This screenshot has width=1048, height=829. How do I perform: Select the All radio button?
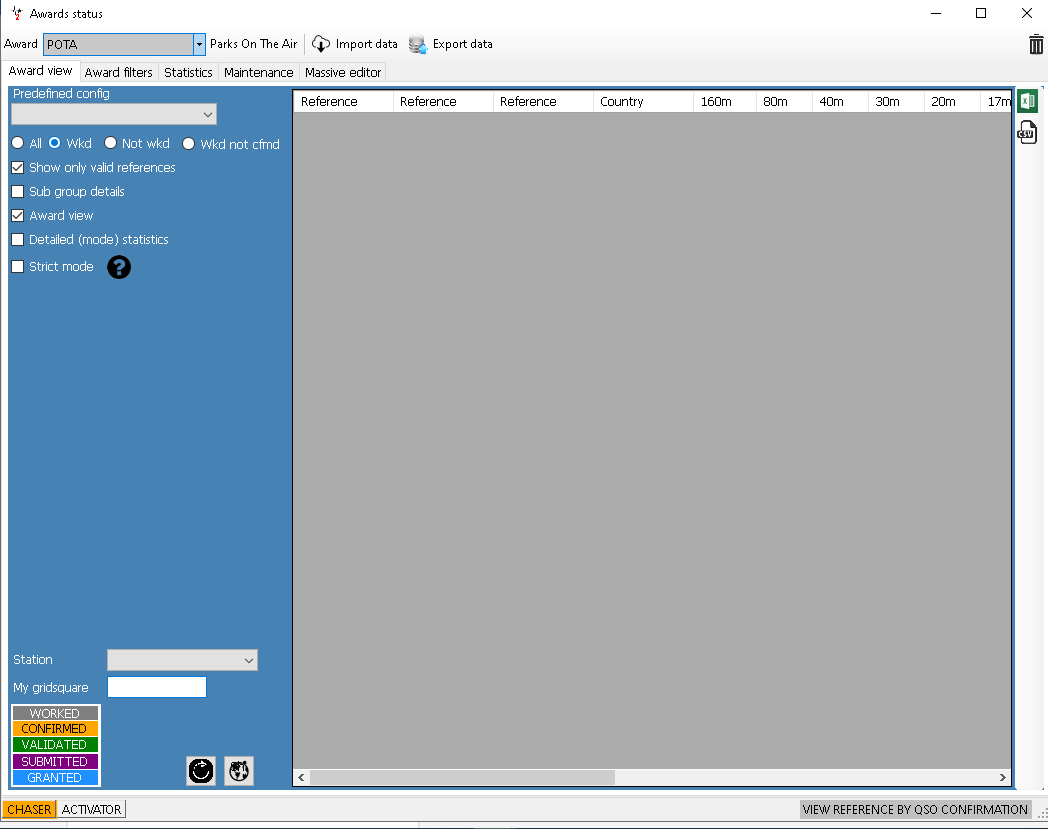[18, 143]
